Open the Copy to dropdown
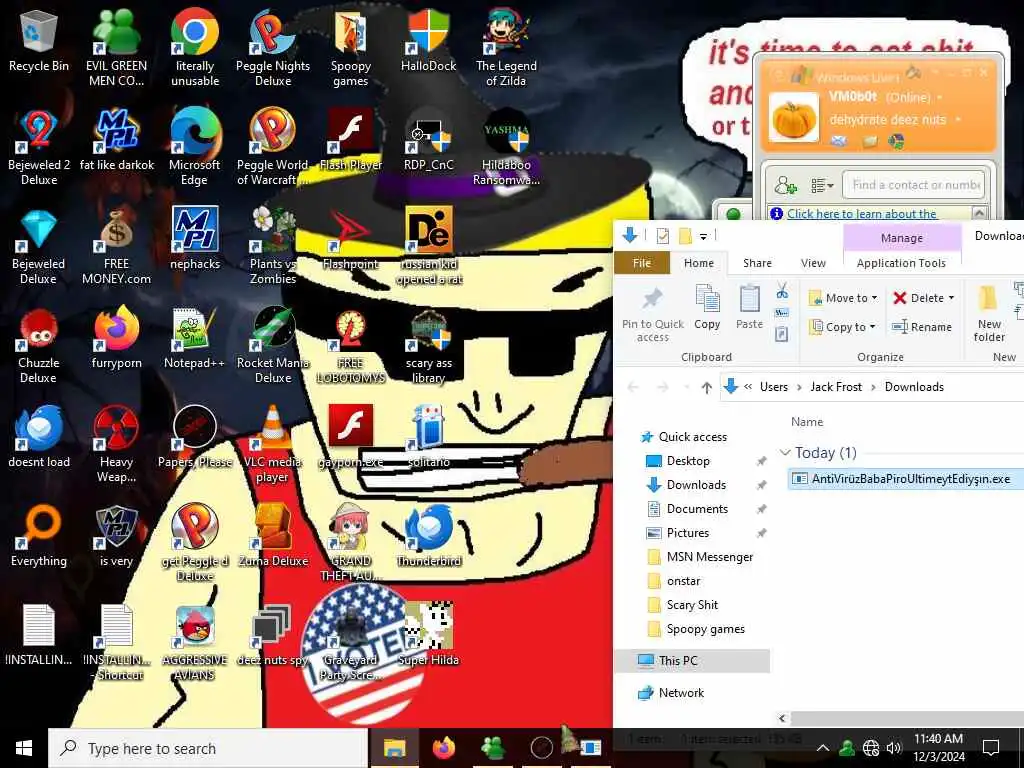The image size is (1024, 768). coord(842,327)
